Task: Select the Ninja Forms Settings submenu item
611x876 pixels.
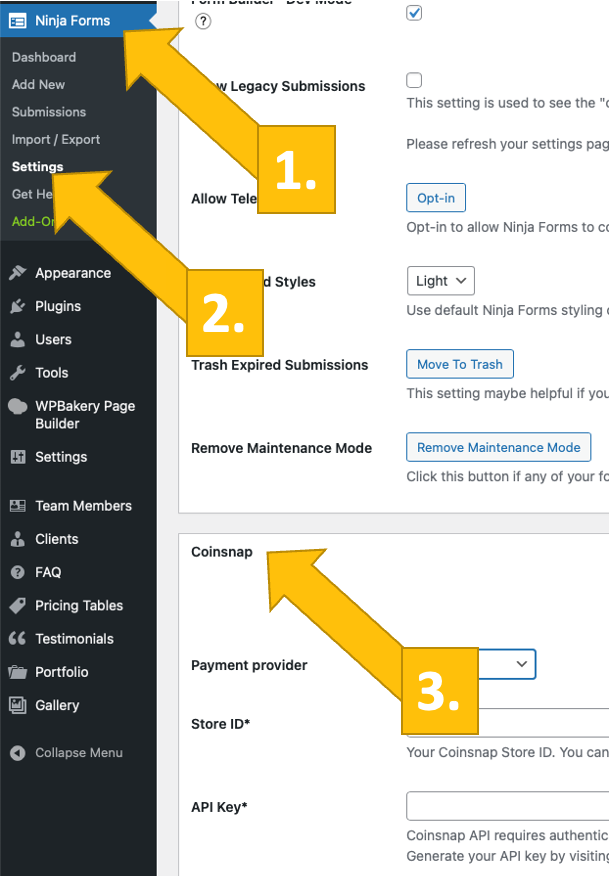Action: [x=37, y=167]
